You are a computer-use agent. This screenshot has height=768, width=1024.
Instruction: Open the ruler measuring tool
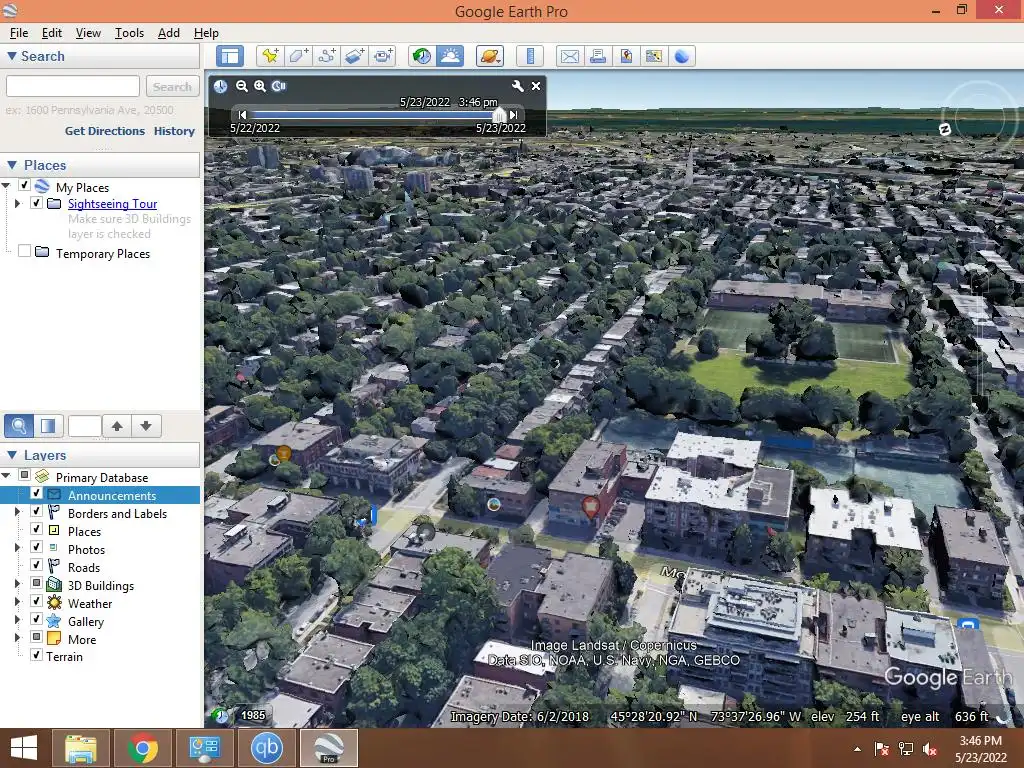pyautogui.click(x=530, y=56)
